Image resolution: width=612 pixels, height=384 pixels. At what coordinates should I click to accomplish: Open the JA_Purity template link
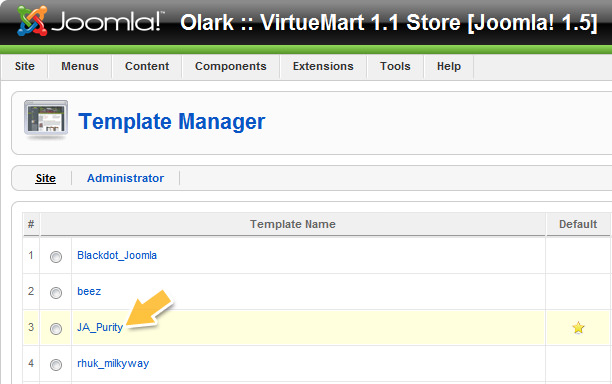coord(100,327)
